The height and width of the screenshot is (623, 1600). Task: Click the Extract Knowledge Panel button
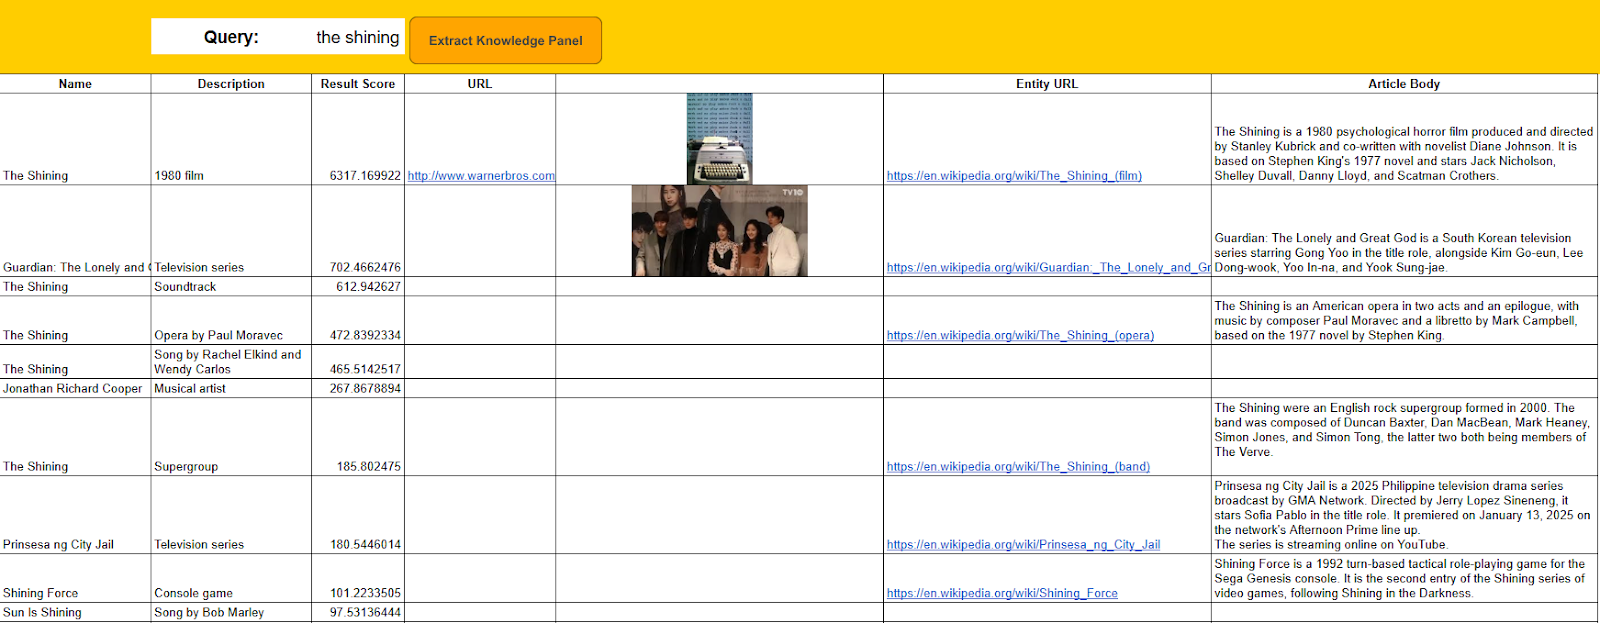506,40
